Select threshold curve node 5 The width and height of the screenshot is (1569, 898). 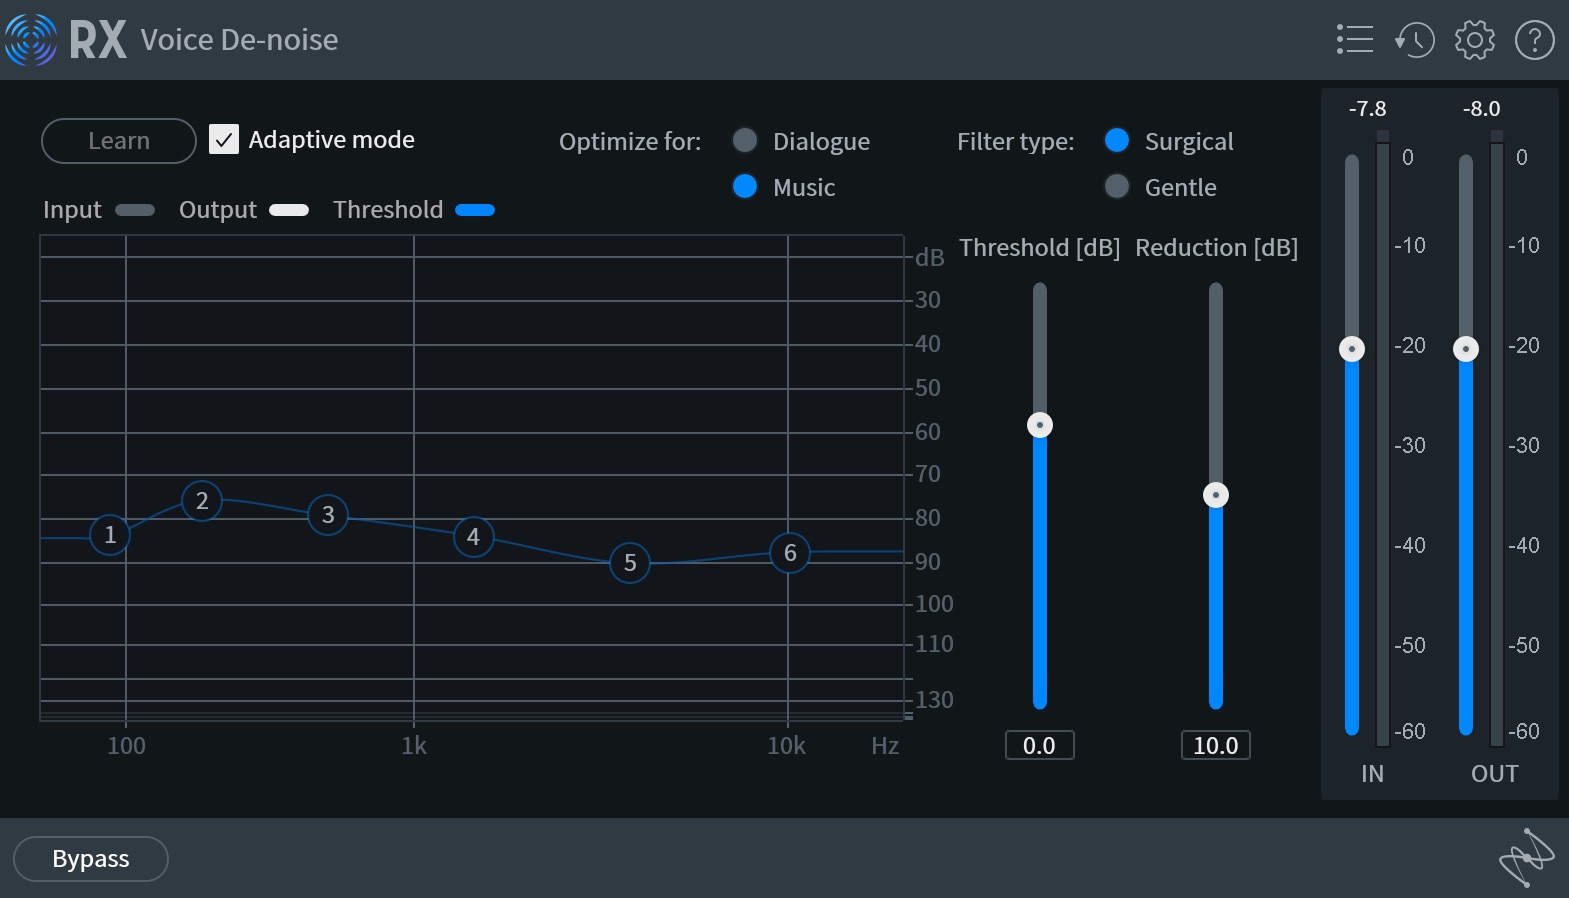(x=630, y=563)
